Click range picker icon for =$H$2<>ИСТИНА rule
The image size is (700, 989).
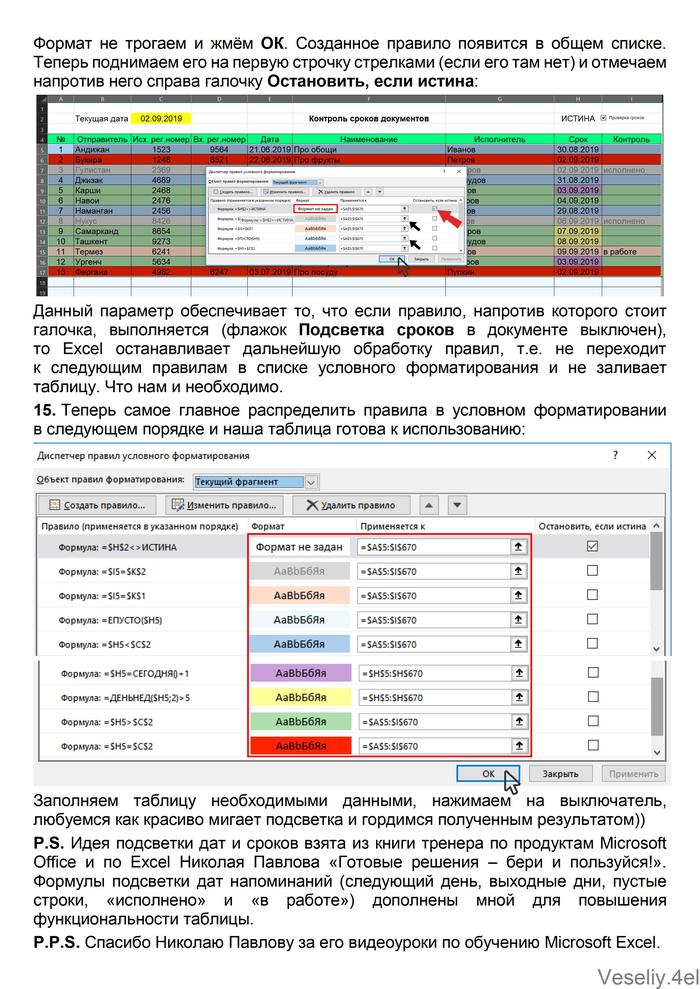tap(518, 547)
